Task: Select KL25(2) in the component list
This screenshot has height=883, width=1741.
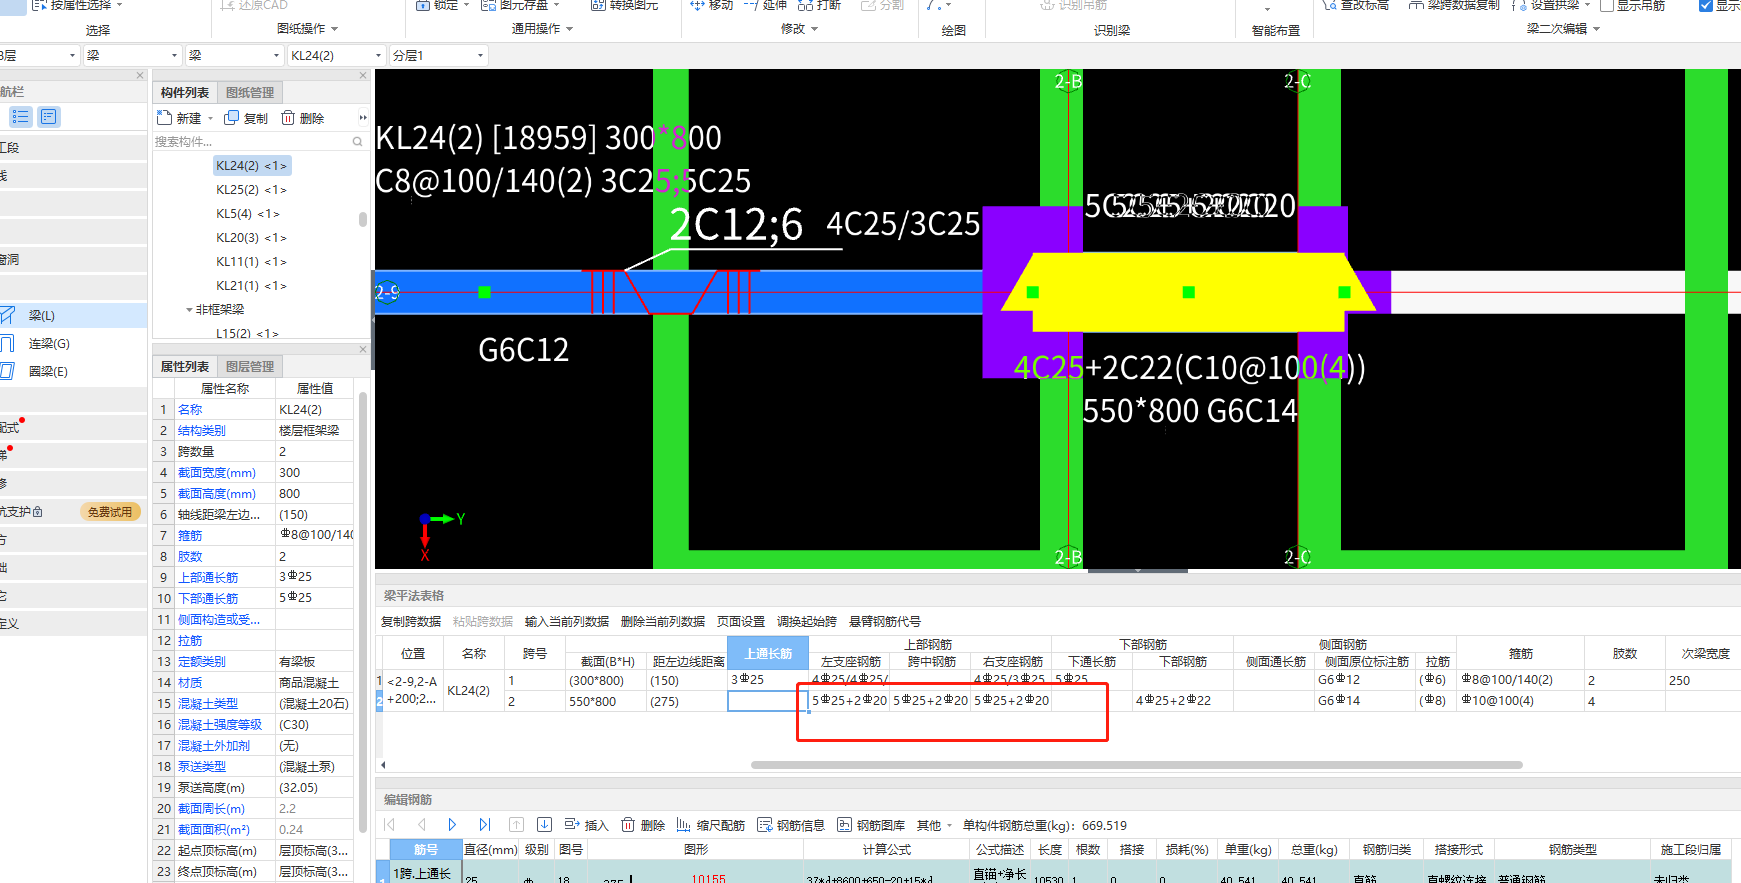Action: (x=252, y=190)
